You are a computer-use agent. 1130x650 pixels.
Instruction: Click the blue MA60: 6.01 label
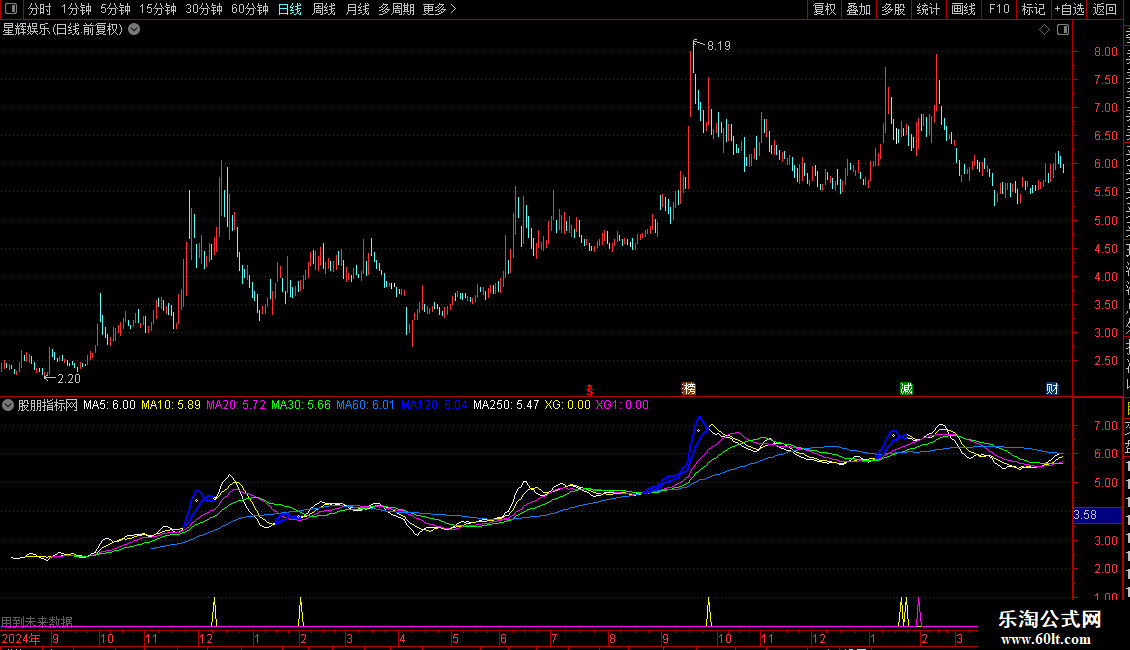click(x=365, y=405)
